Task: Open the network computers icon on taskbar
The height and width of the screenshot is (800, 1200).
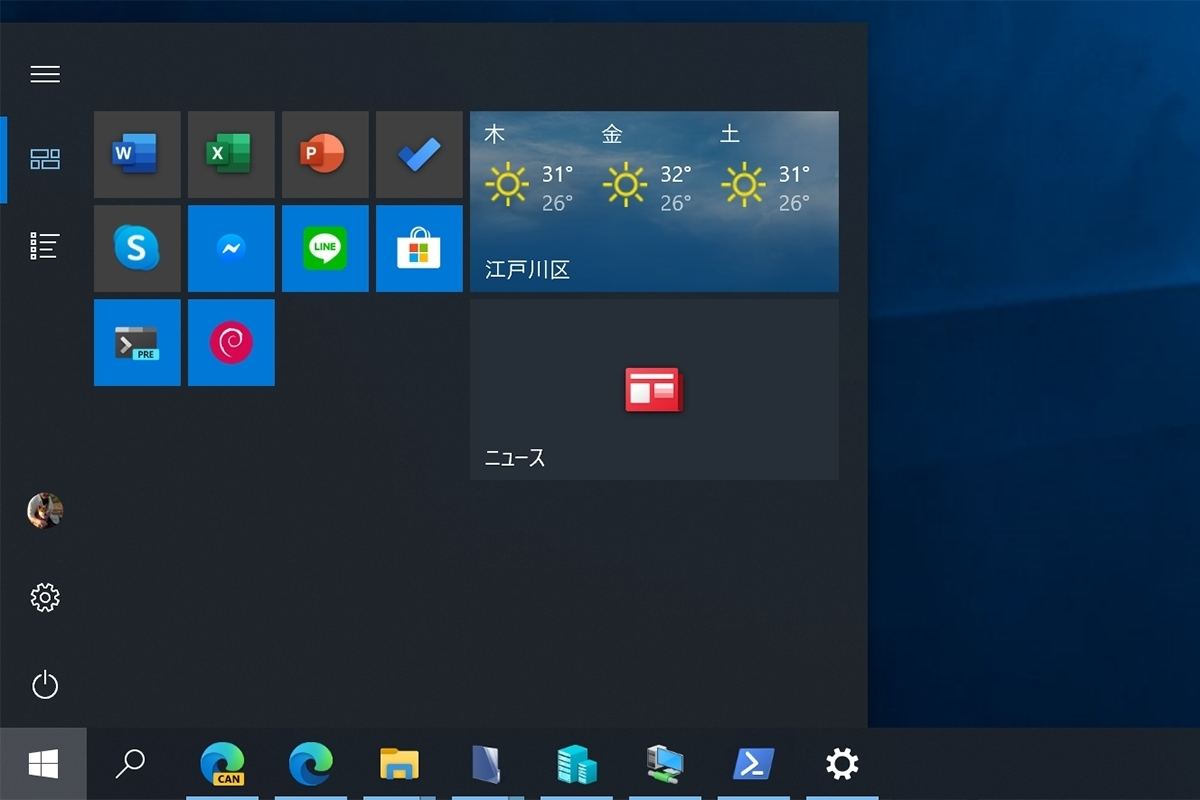Action: click(x=665, y=764)
